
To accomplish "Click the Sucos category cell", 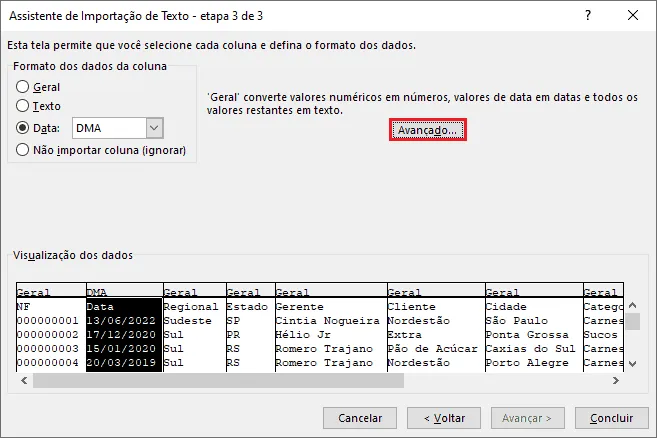I will tap(600, 334).
